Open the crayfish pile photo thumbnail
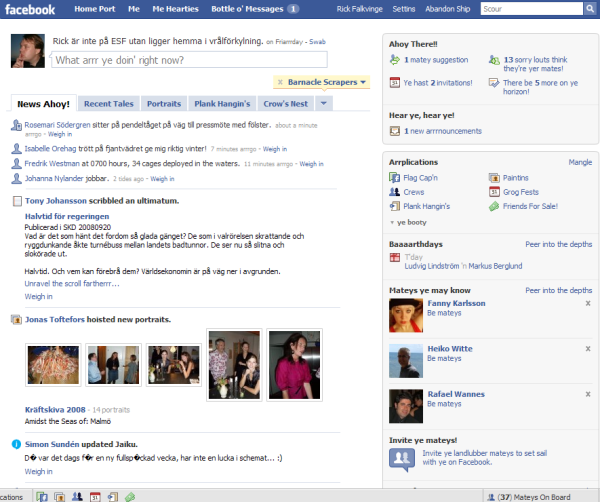This screenshot has width=600, height=502. coord(53,365)
